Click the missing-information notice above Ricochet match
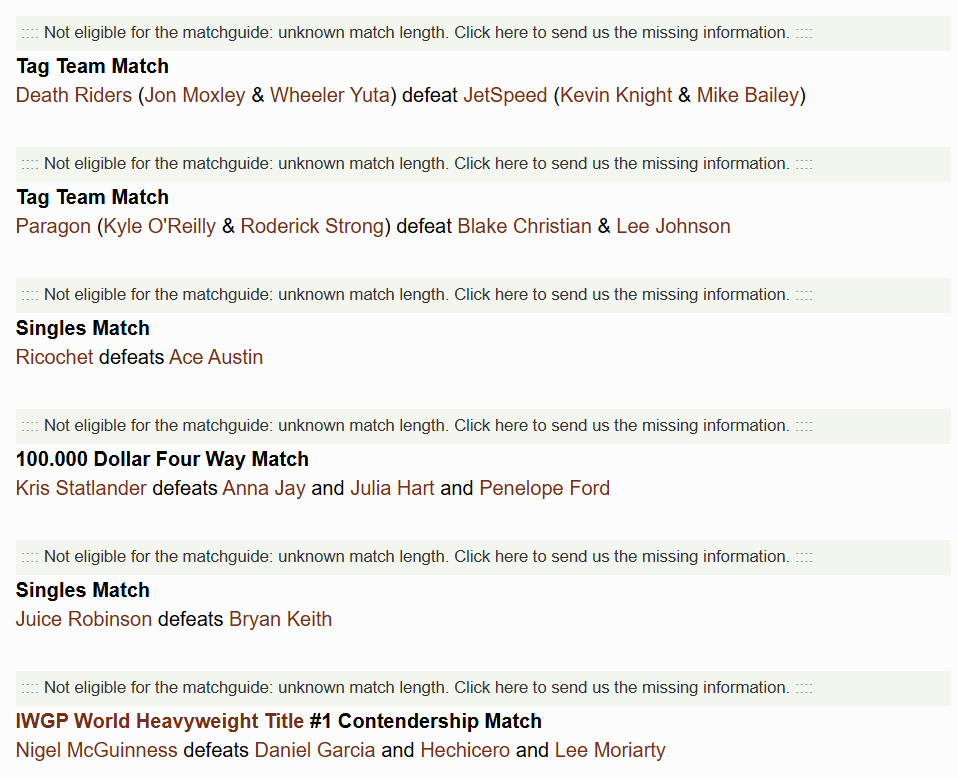Image resolution: width=958 pixels, height=778 pixels. 417,295
